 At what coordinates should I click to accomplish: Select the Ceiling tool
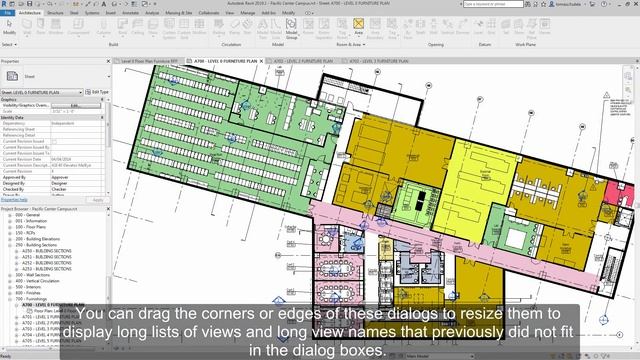pos(138,27)
